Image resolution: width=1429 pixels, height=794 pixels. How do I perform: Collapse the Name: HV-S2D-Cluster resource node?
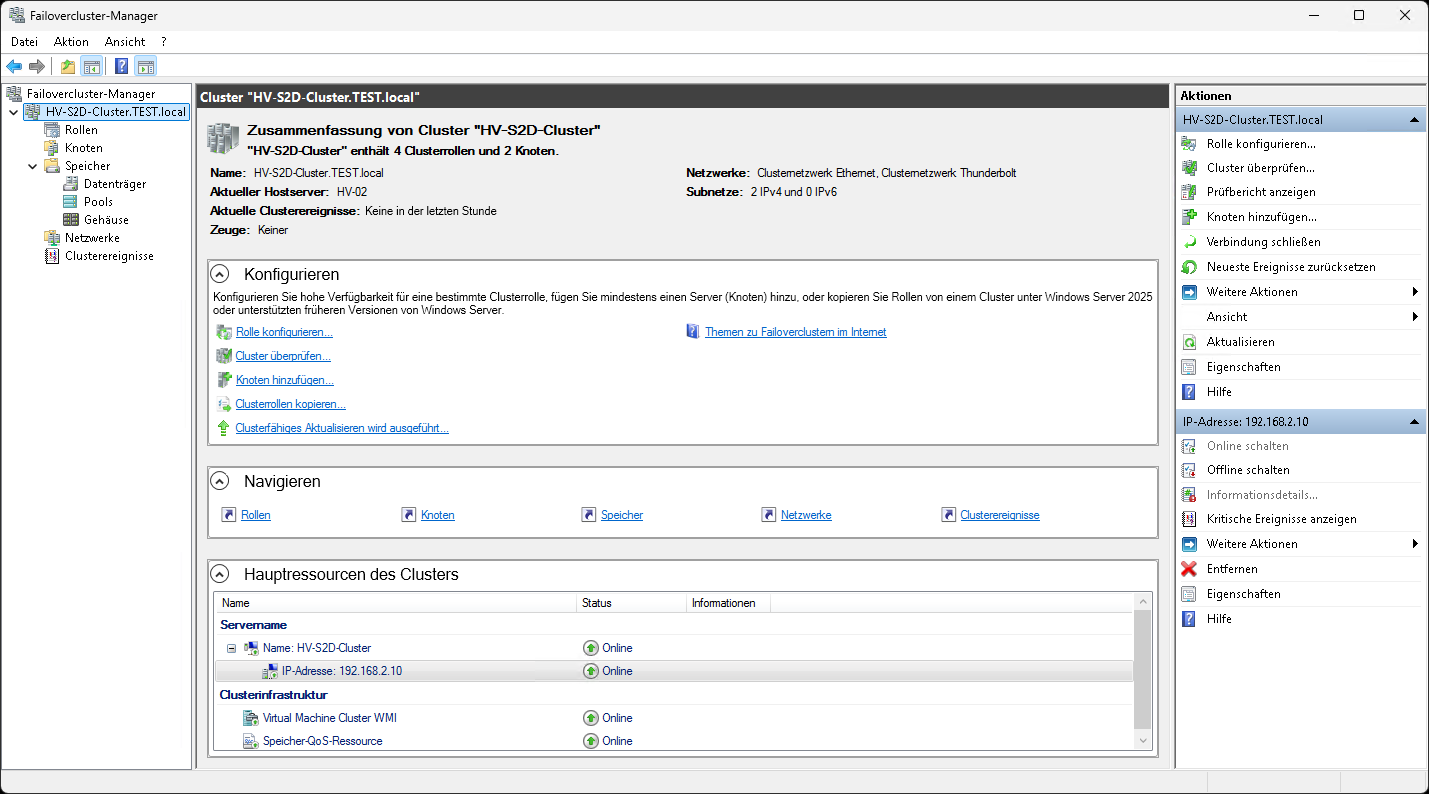pyautogui.click(x=231, y=648)
